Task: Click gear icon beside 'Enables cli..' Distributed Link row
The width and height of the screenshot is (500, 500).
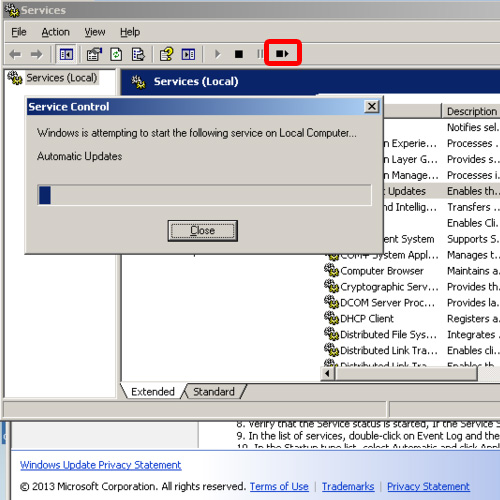Action: tap(331, 350)
